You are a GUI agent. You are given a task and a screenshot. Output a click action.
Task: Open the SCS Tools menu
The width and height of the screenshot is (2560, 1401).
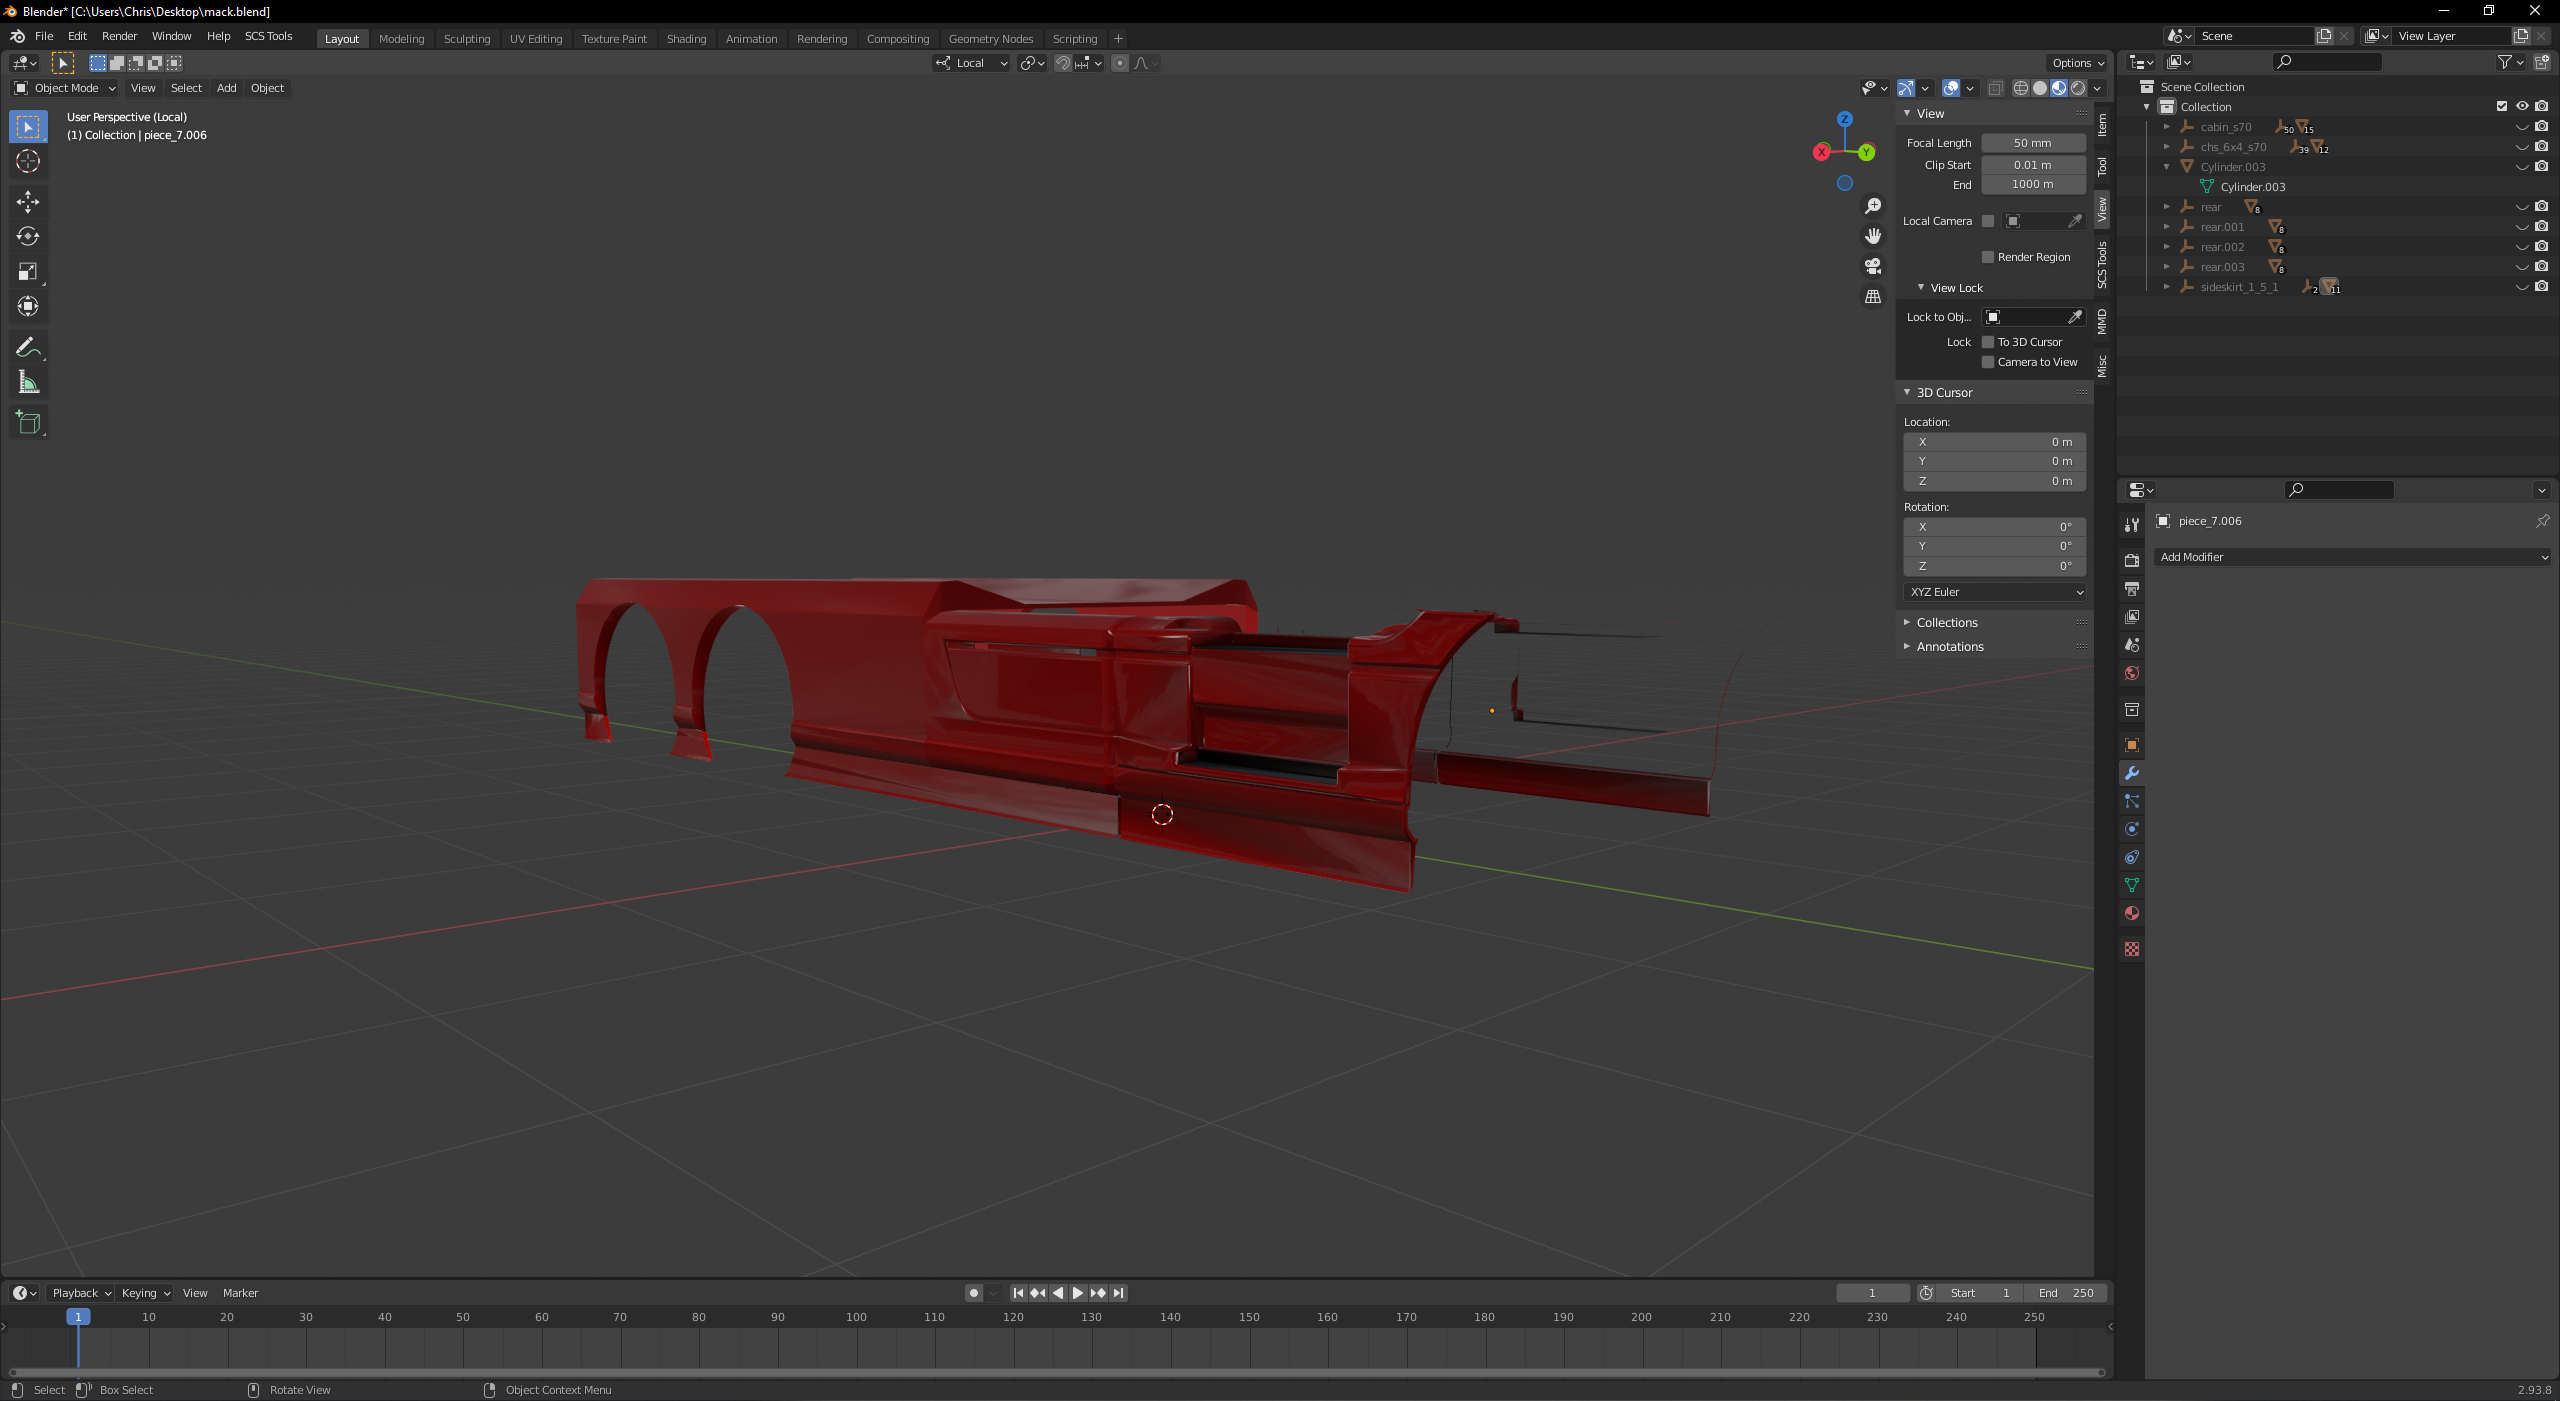(267, 36)
